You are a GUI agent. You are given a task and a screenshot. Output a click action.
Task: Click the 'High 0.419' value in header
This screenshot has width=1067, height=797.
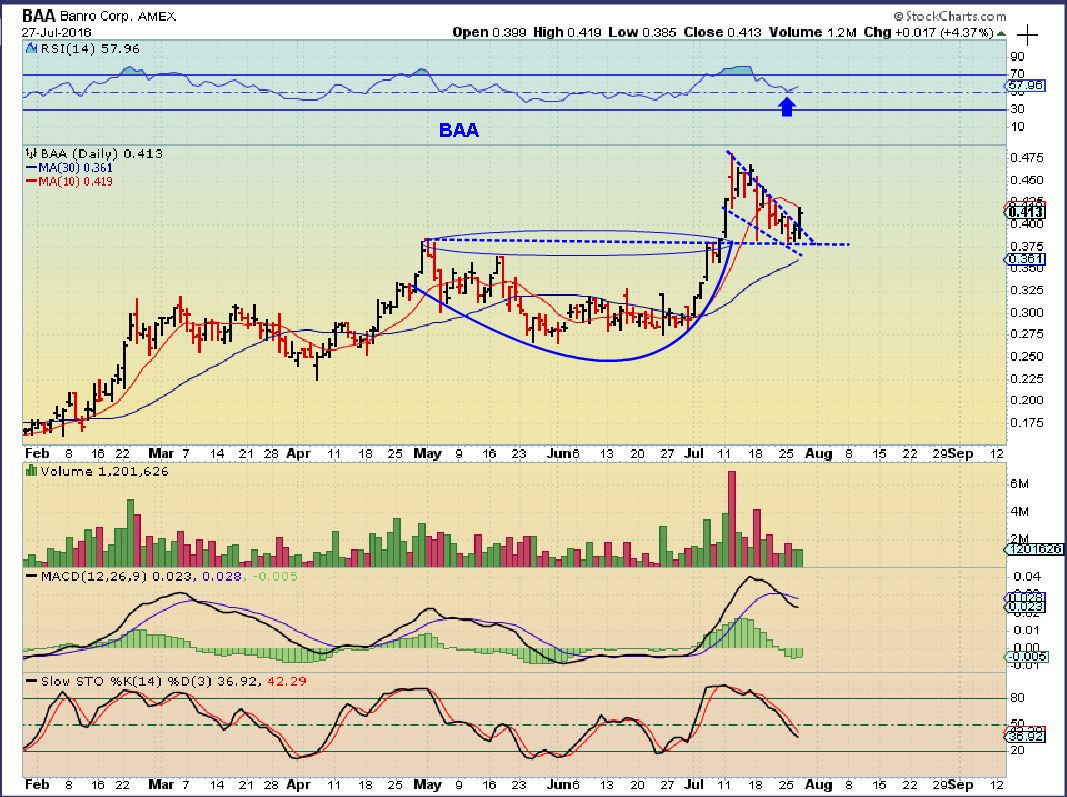(568, 32)
